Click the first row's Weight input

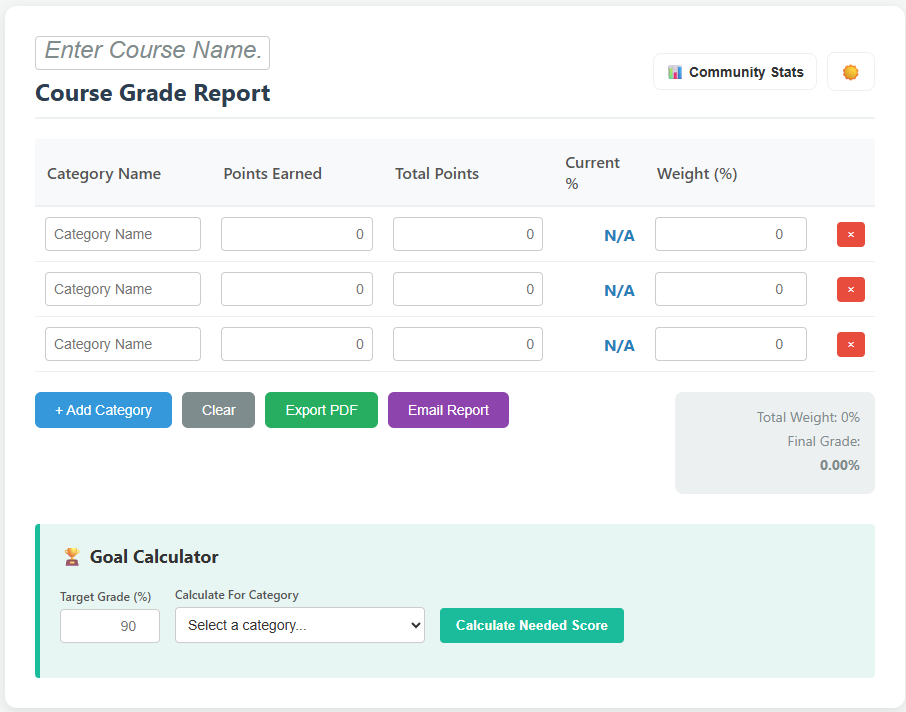click(730, 234)
